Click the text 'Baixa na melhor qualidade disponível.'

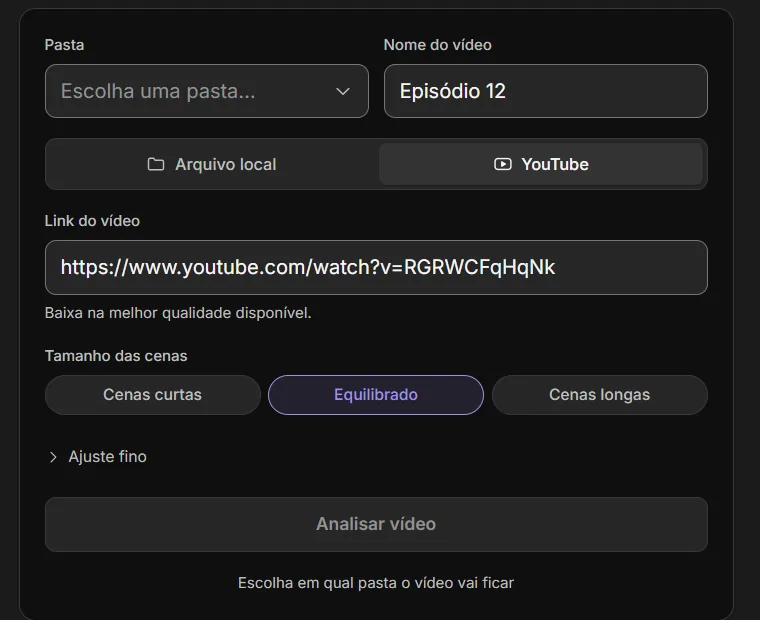point(178,313)
